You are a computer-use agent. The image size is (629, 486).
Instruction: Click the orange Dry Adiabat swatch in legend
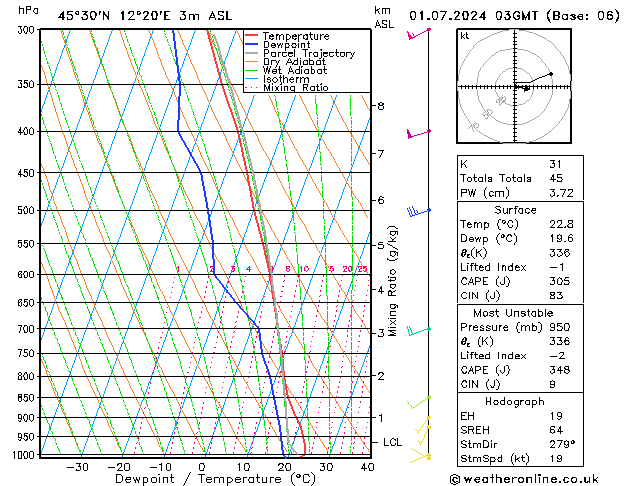(x=252, y=62)
